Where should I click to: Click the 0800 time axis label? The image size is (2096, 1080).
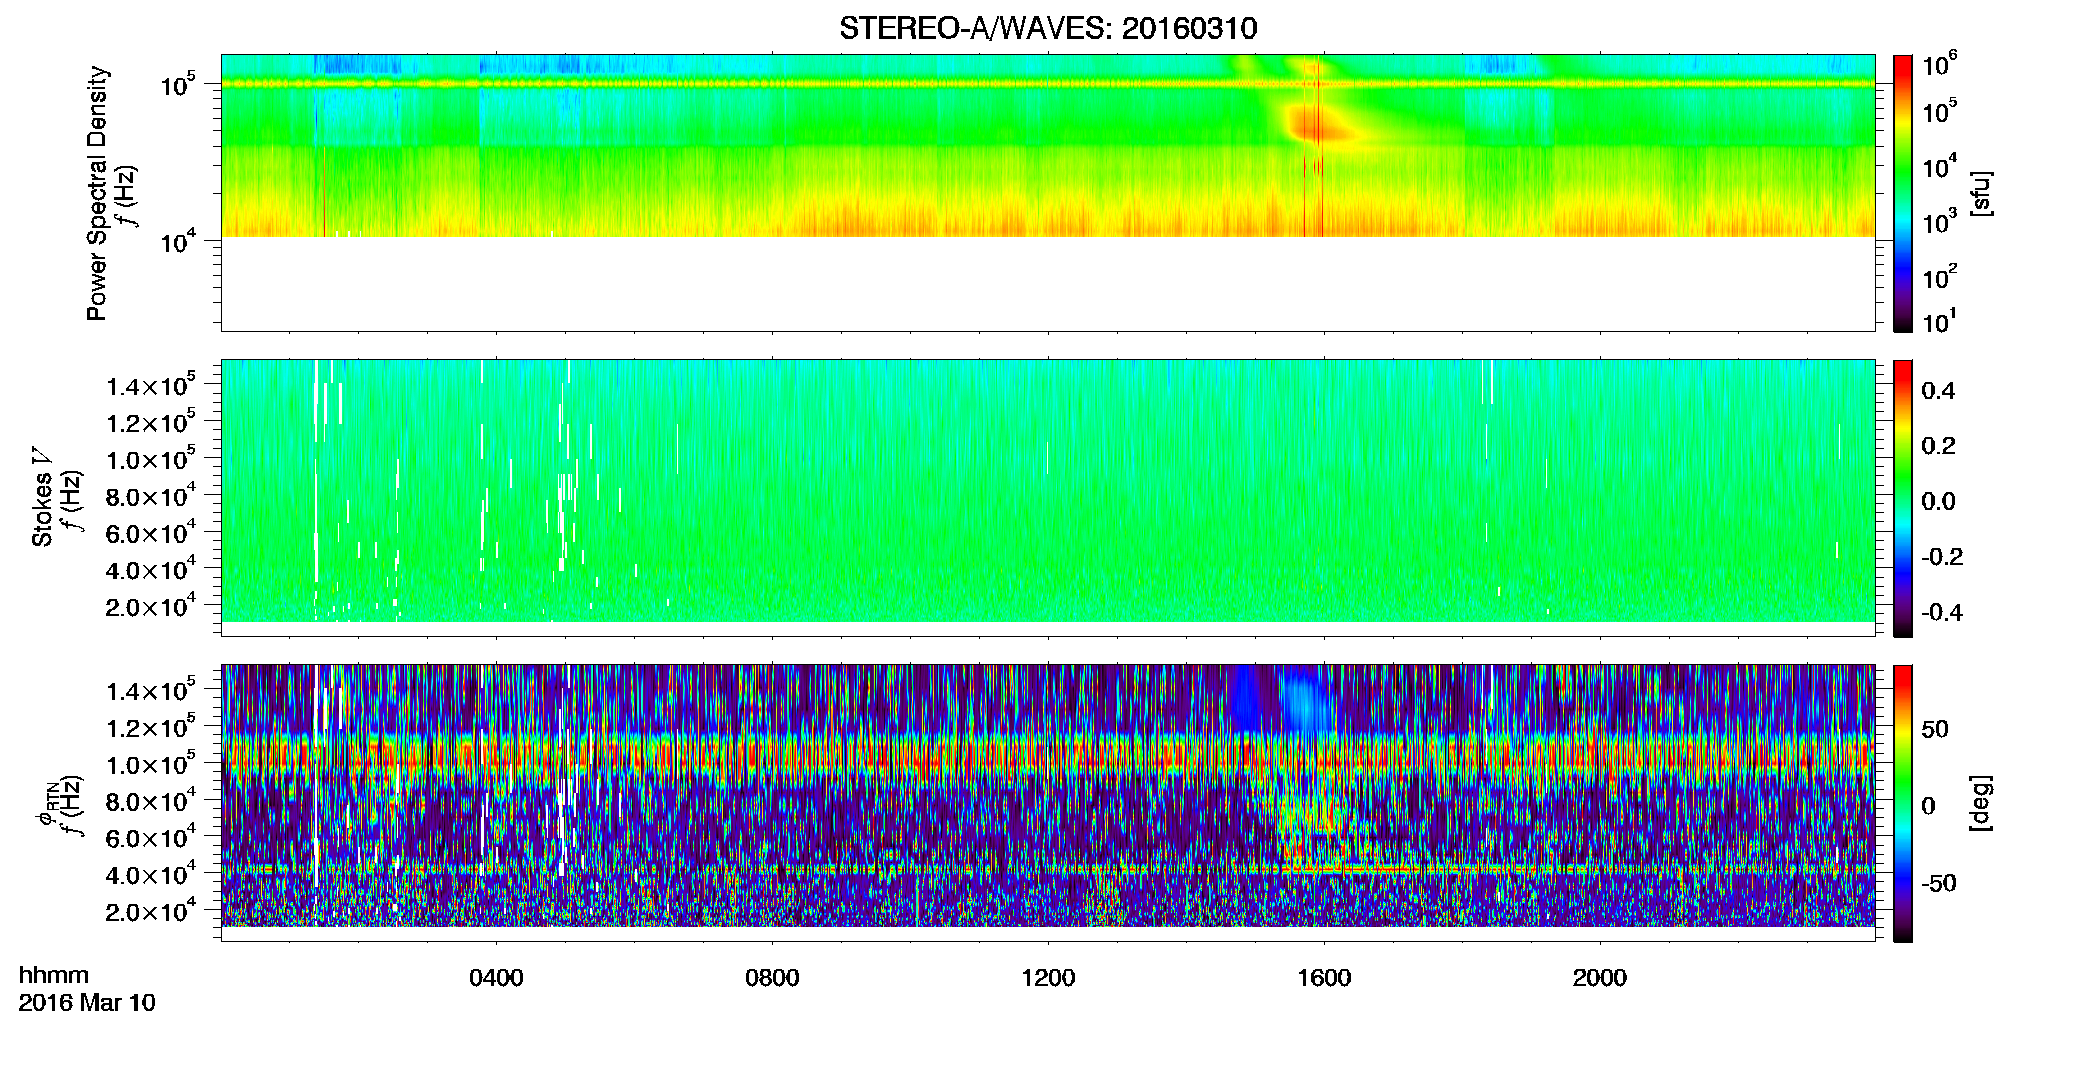tap(772, 978)
